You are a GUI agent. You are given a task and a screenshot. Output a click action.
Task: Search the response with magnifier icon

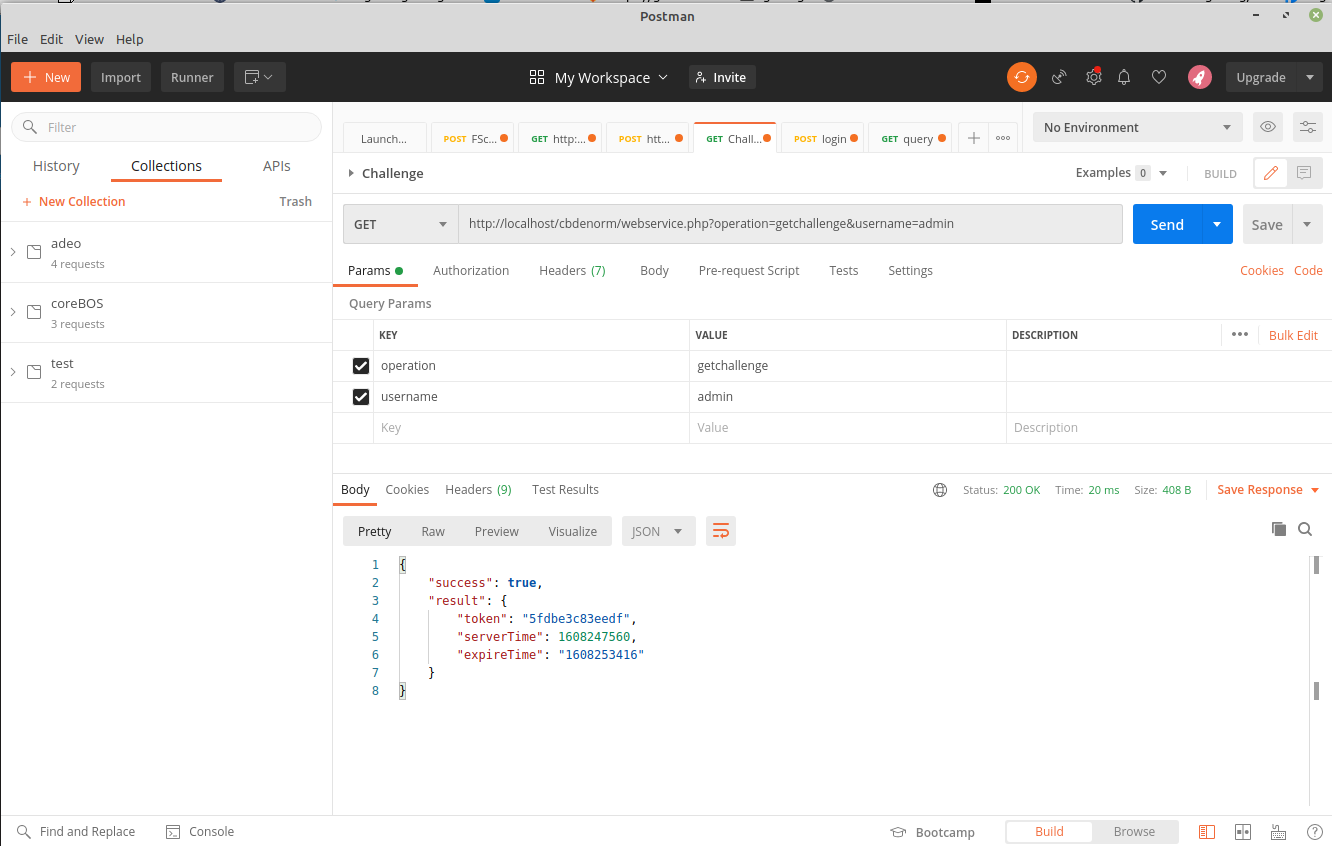[x=1305, y=529]
